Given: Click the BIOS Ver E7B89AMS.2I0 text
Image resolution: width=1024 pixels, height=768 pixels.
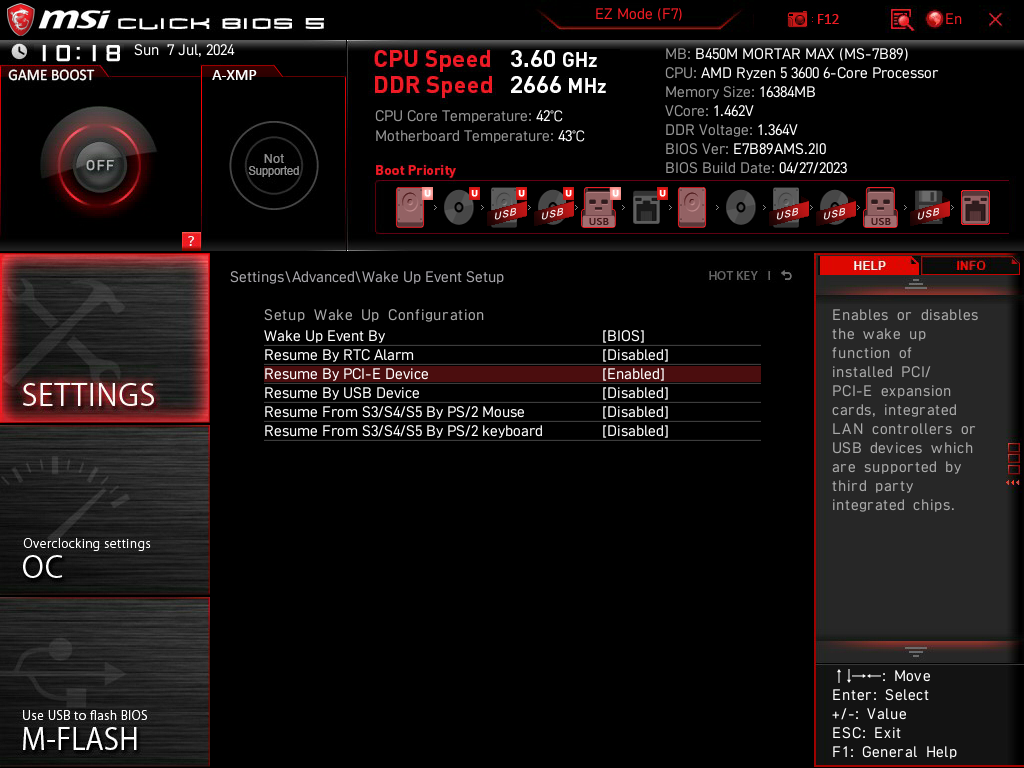Looking at the screenshot, I should (x=745, y=149).
